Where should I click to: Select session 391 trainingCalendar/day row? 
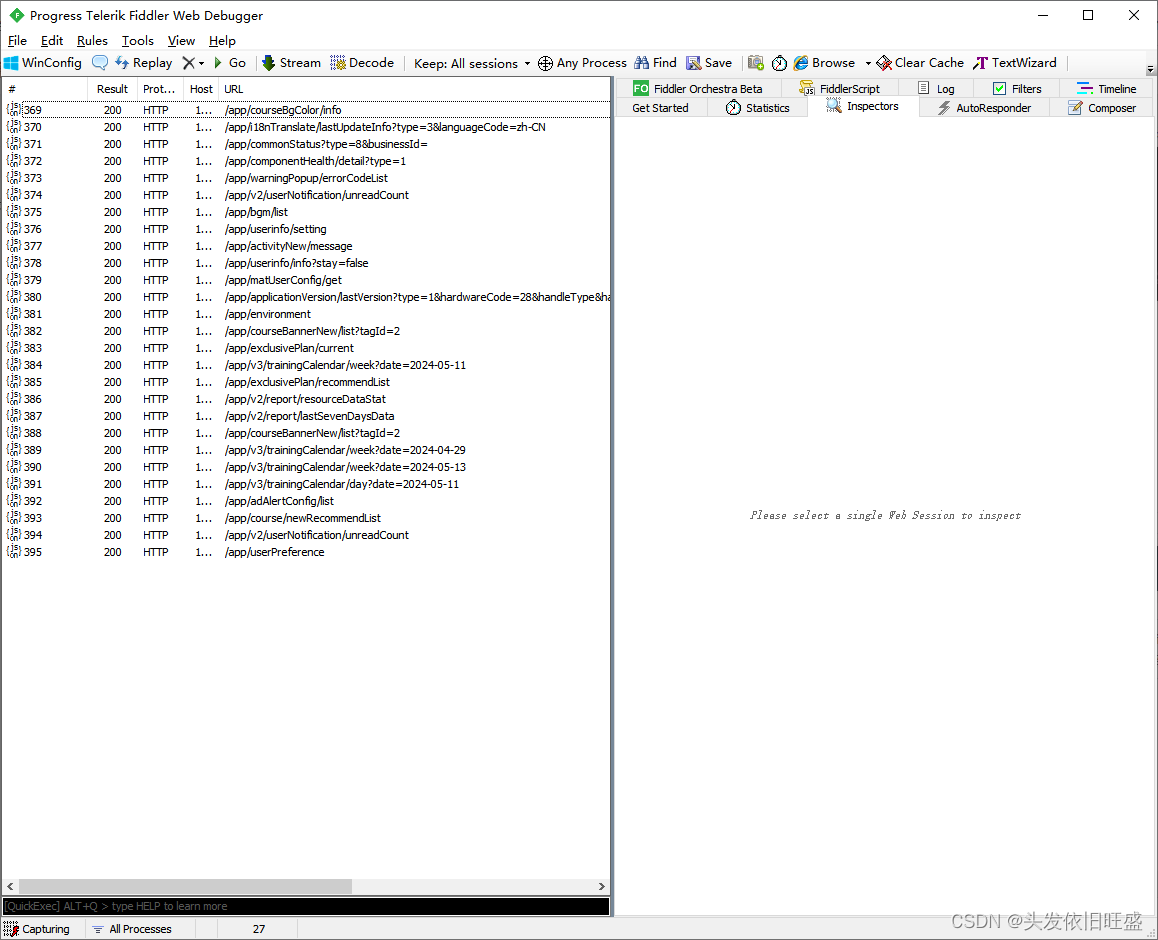click(306, 484)
